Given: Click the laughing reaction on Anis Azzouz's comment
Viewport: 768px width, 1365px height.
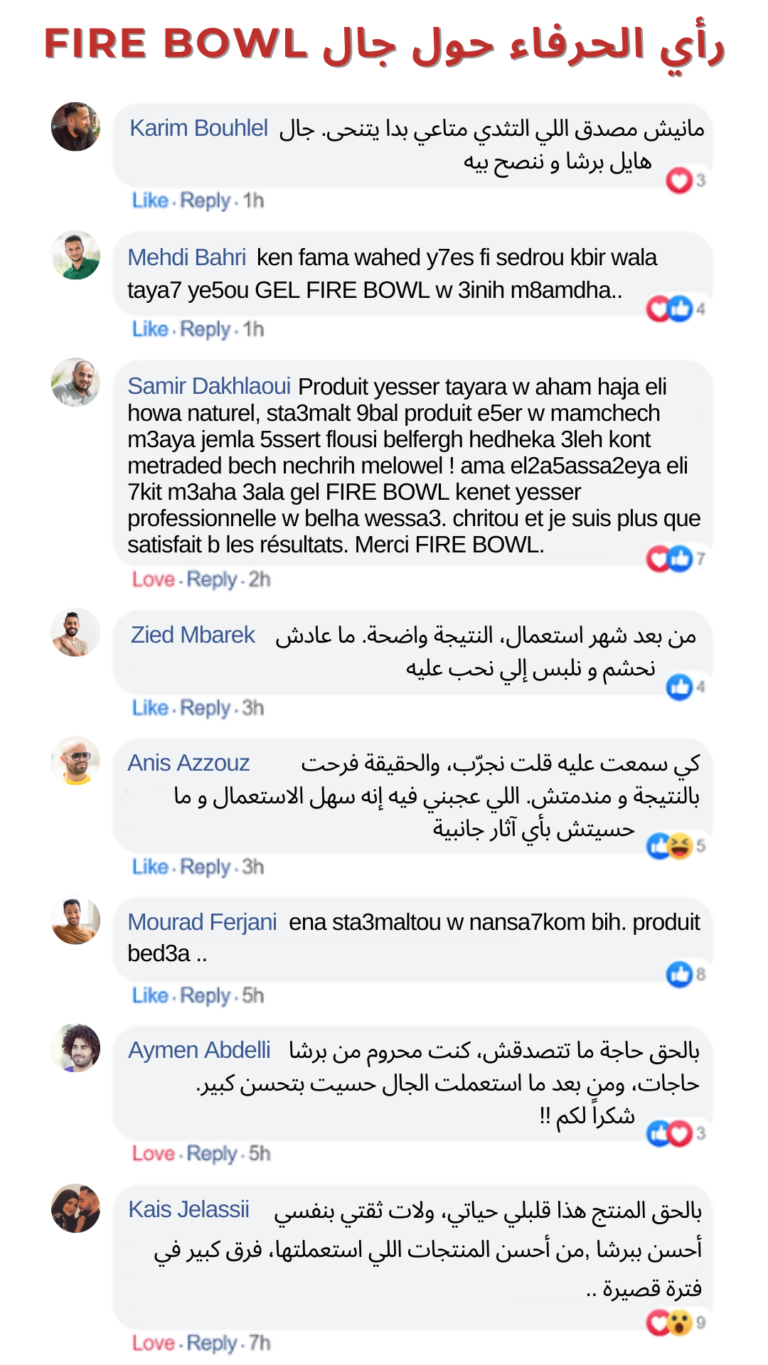Looking at the screenshot, I should [680, 846].
